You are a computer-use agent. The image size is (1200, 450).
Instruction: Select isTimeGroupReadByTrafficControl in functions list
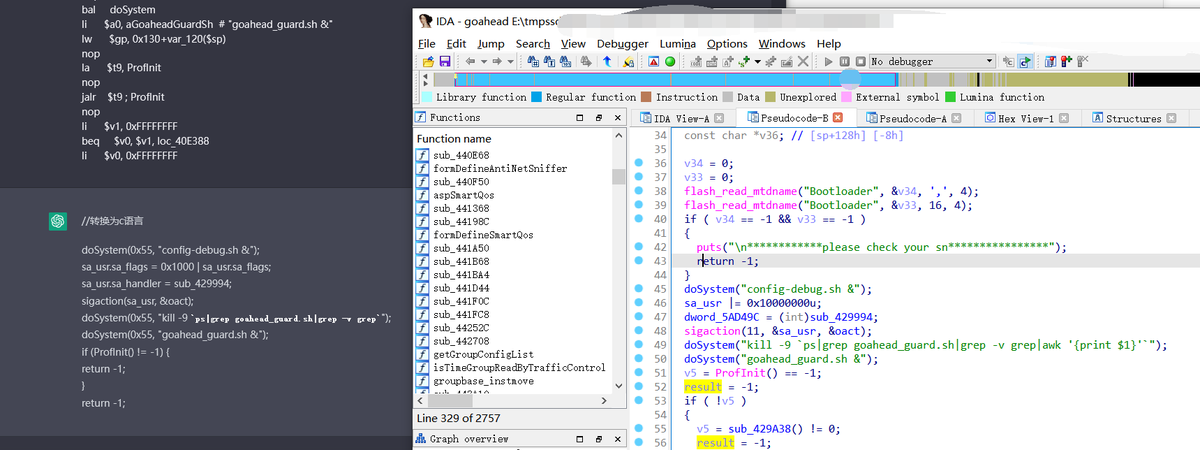click(519, 367)
